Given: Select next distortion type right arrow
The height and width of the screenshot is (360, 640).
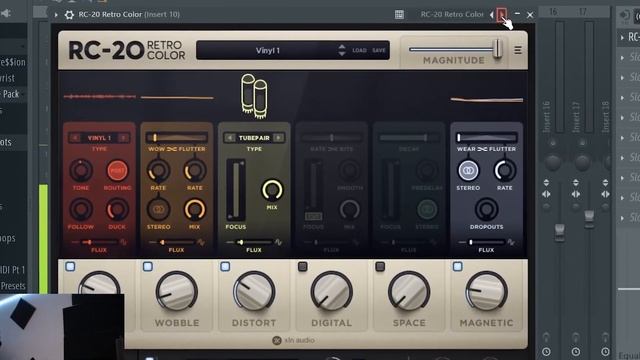Looking at the screenshot, I should click(x=278, y=138).
